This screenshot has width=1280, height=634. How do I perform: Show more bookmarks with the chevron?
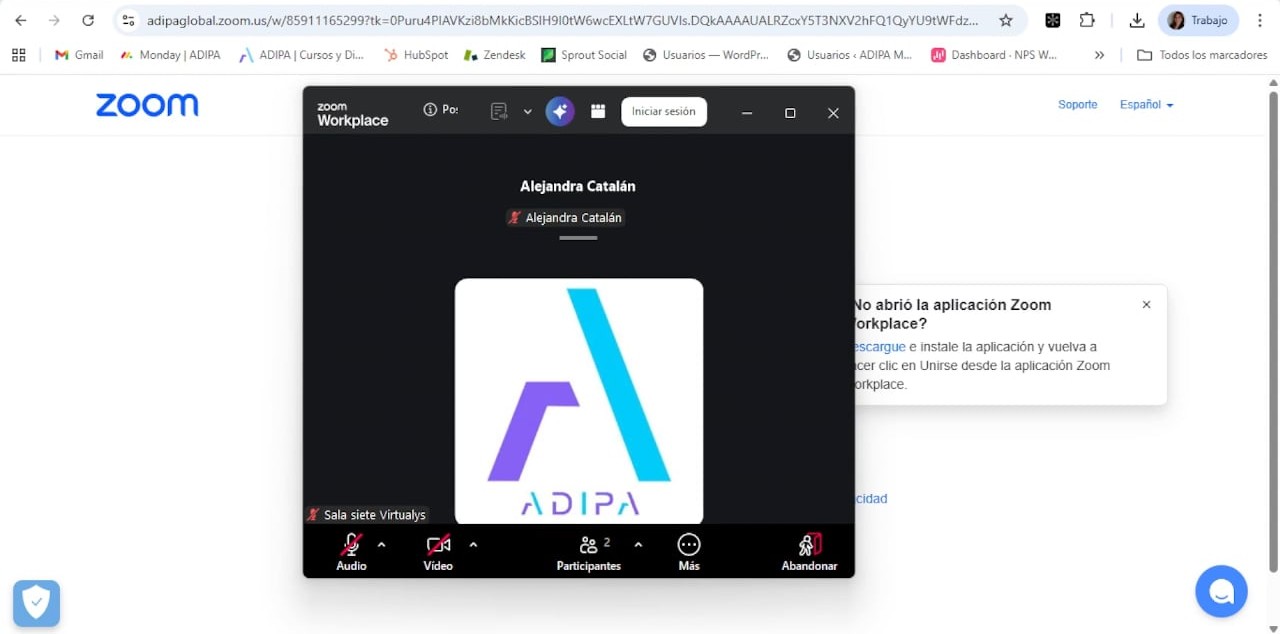coord(1100,55)
